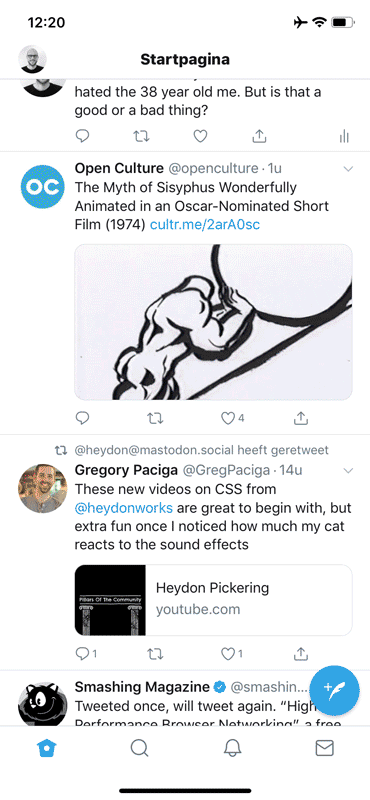Expand Gregory Paciga tweet options chevron

[x=349, y=470]
